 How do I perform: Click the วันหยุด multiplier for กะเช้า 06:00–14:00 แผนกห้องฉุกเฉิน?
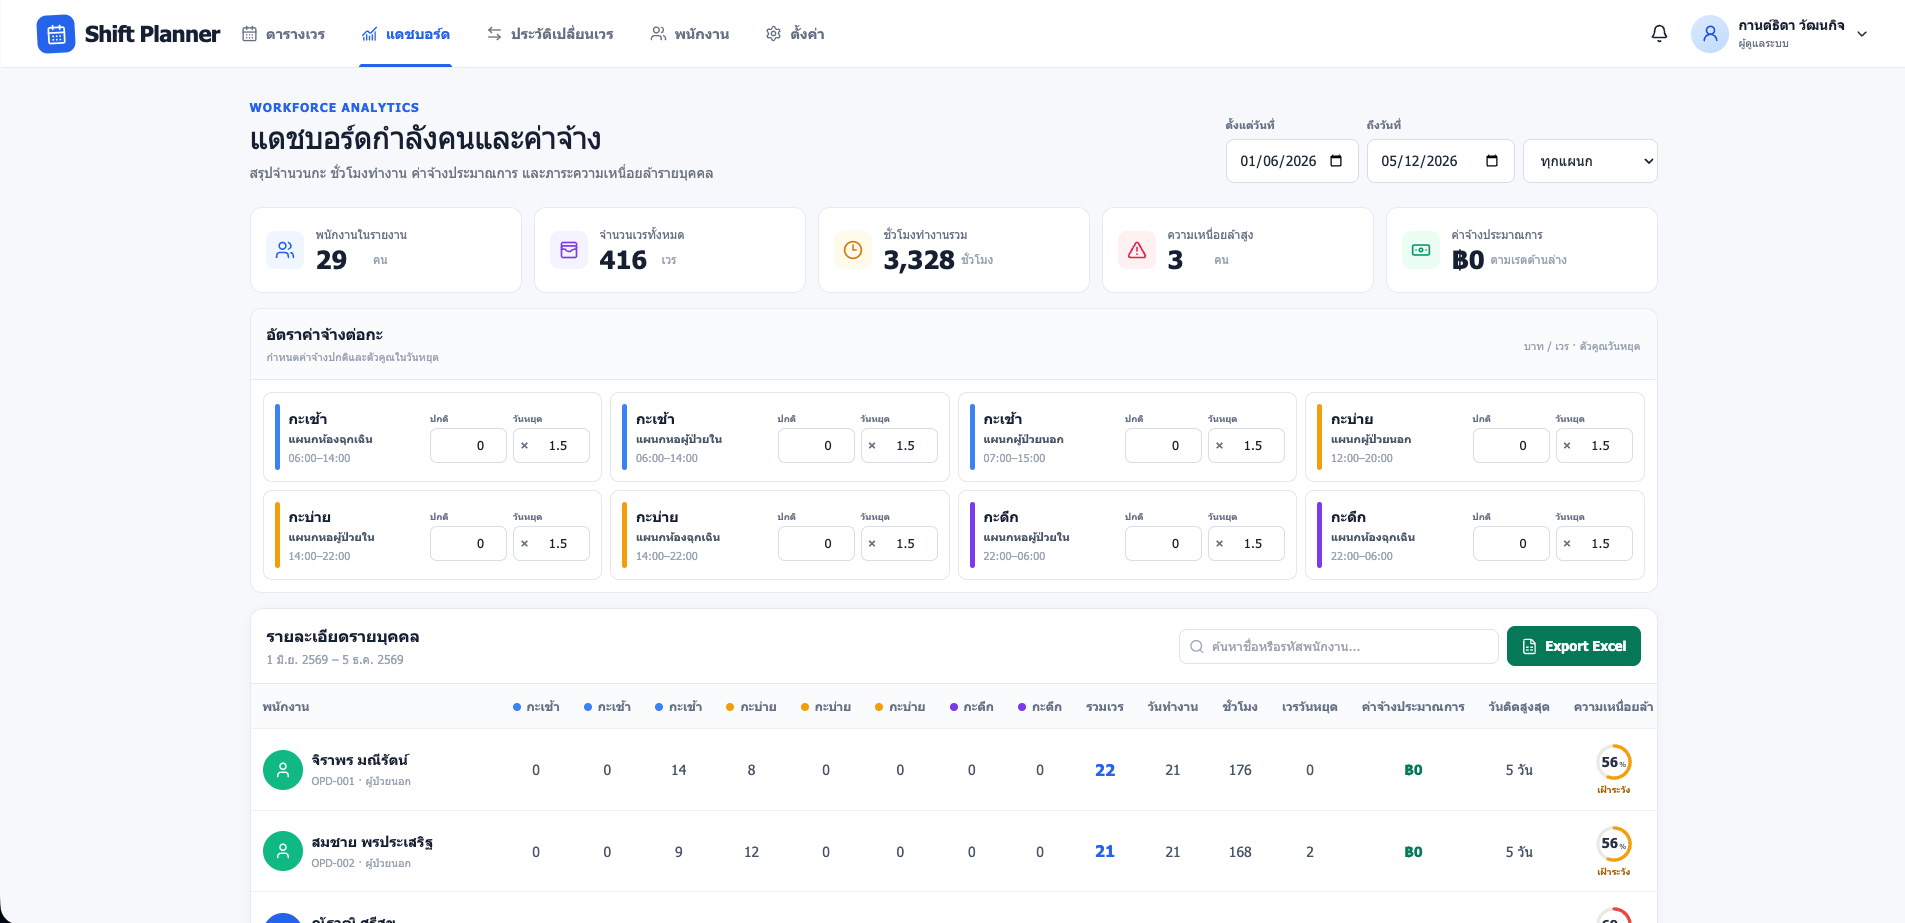tap(551, 446)
